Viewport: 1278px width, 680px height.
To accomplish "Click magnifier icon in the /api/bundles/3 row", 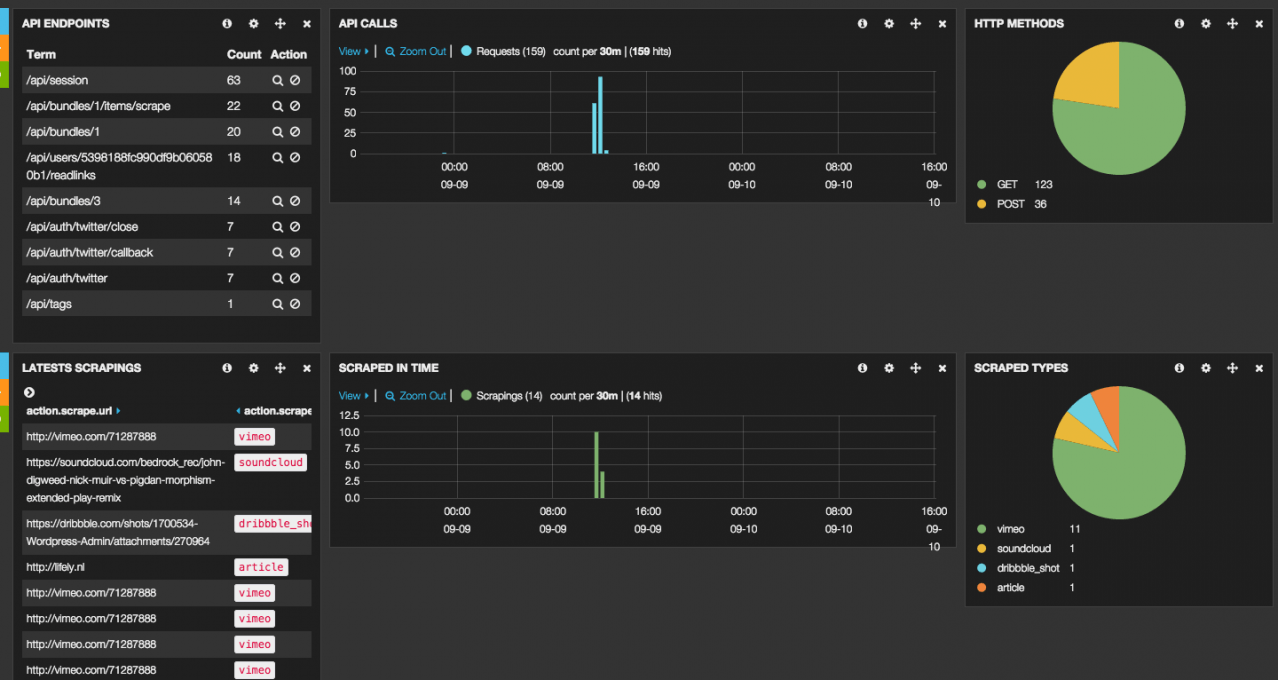I will coord(277,201).
